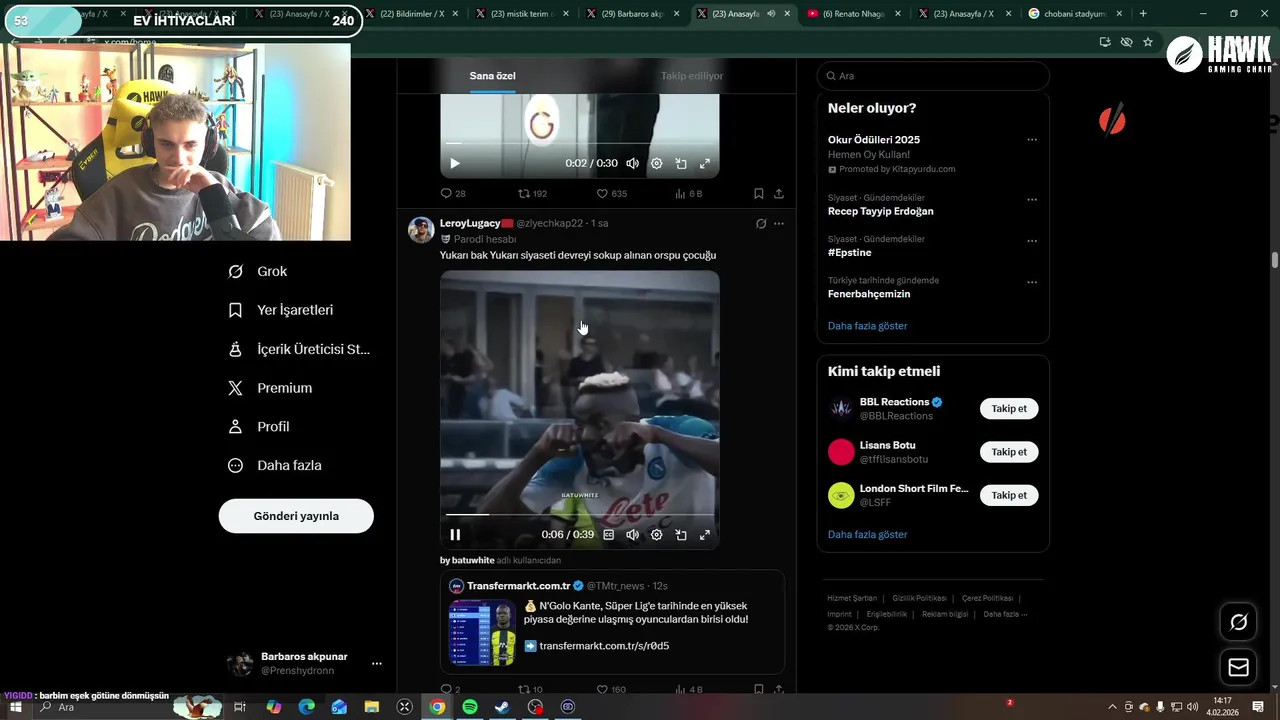Open LeroyLugacy profile name link
This screenshot has height=720, width=1280.
[470, 223]
